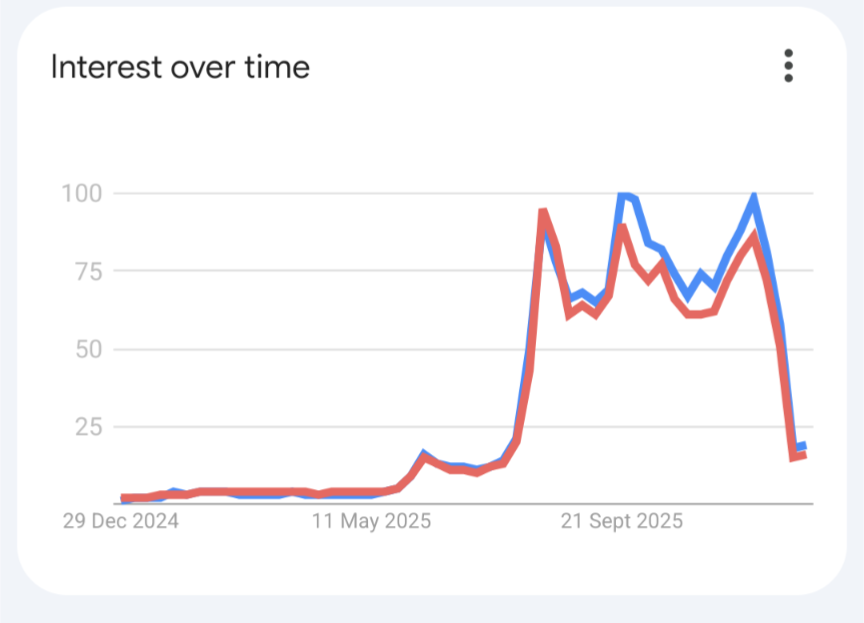
Task: Click the 50 y-axis label
Action: pos(89,349)
